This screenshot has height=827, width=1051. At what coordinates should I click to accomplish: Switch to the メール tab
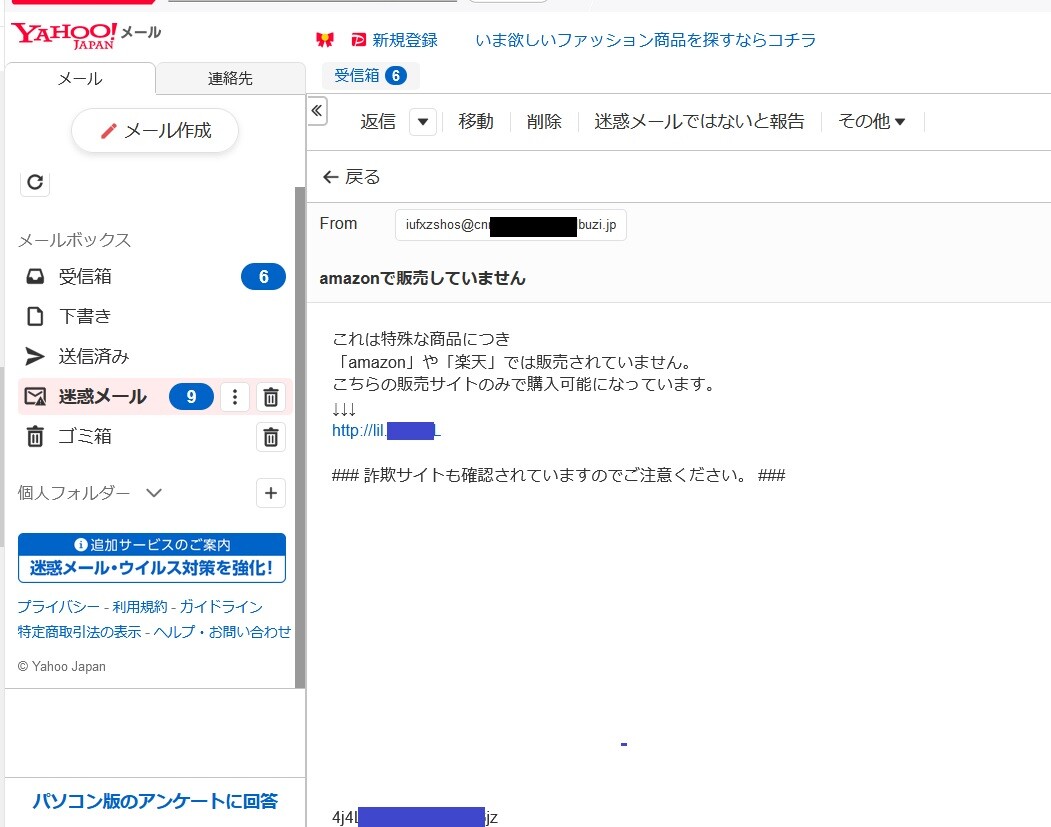(x=80, y=78)
